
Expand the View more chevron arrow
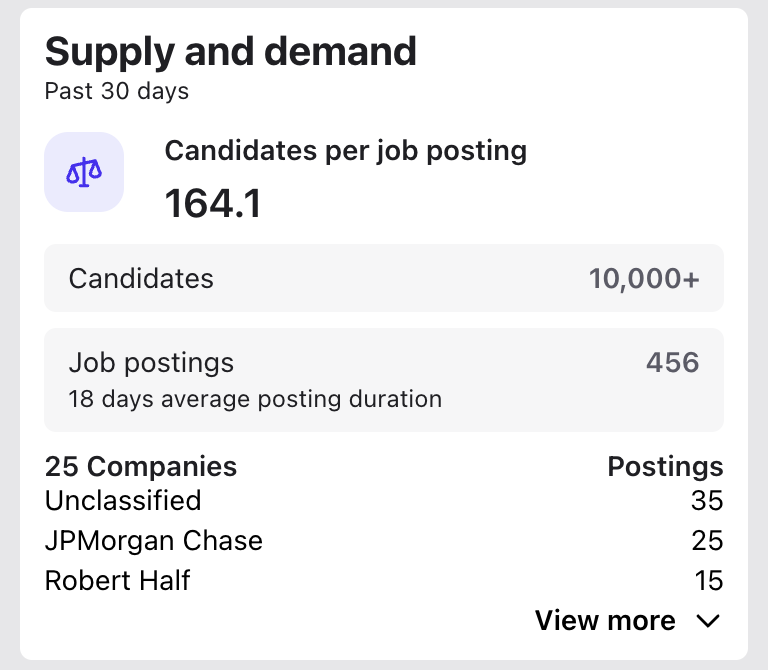click(707, 621)
